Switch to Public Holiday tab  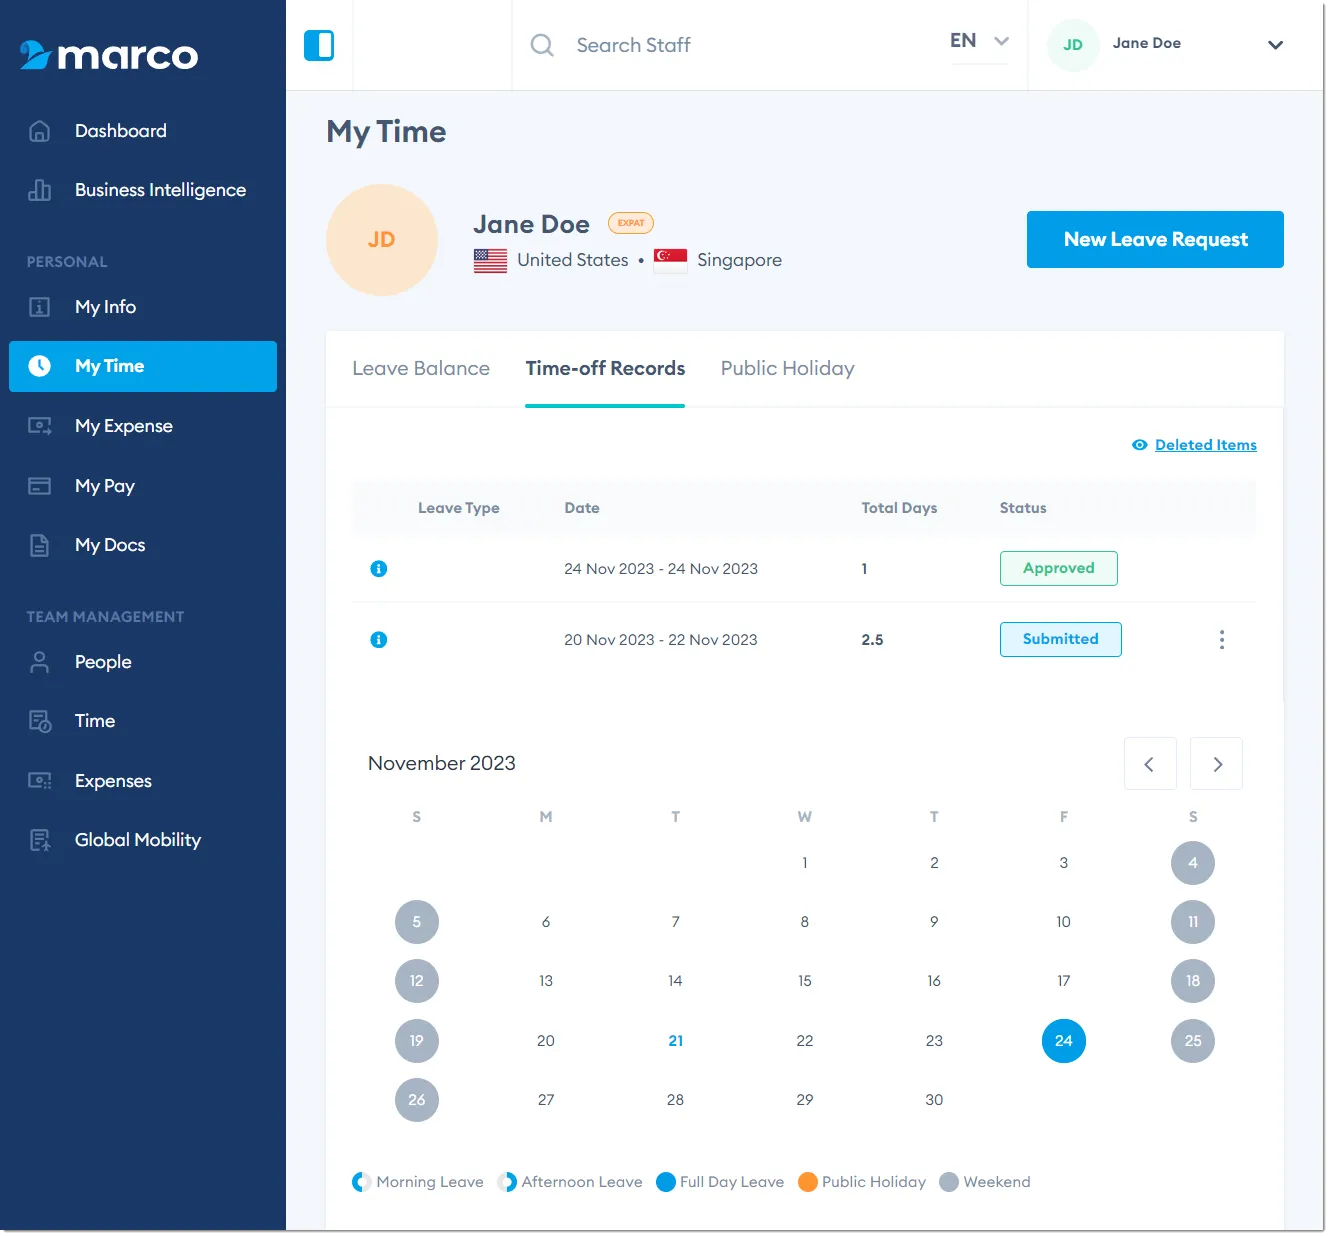tap(788, 369)
